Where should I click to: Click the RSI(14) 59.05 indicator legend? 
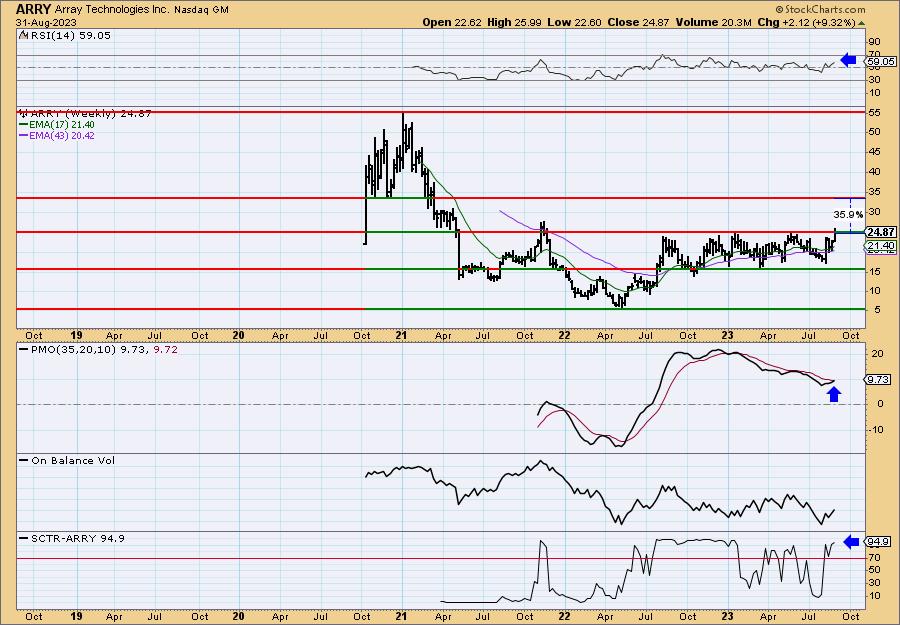pyautogui.click(x=69, y=36)
